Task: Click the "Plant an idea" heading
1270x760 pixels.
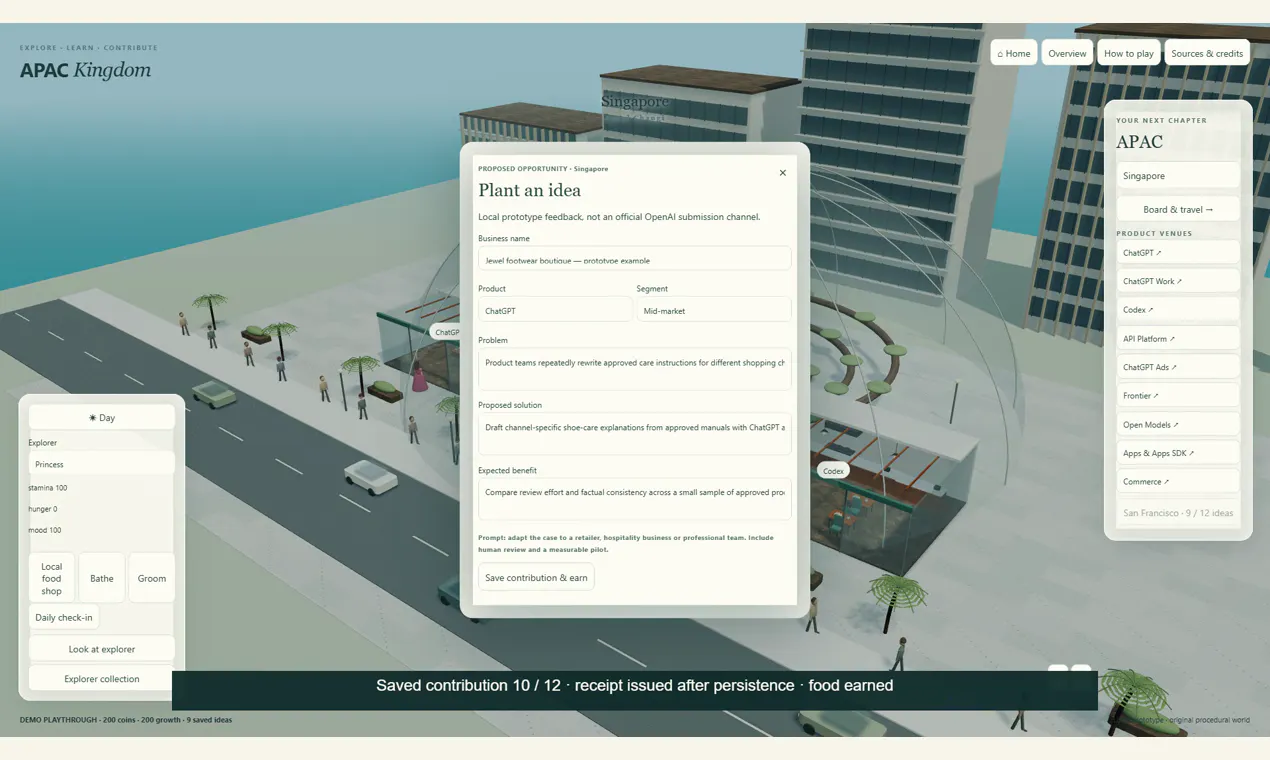Action: [529, 190]
